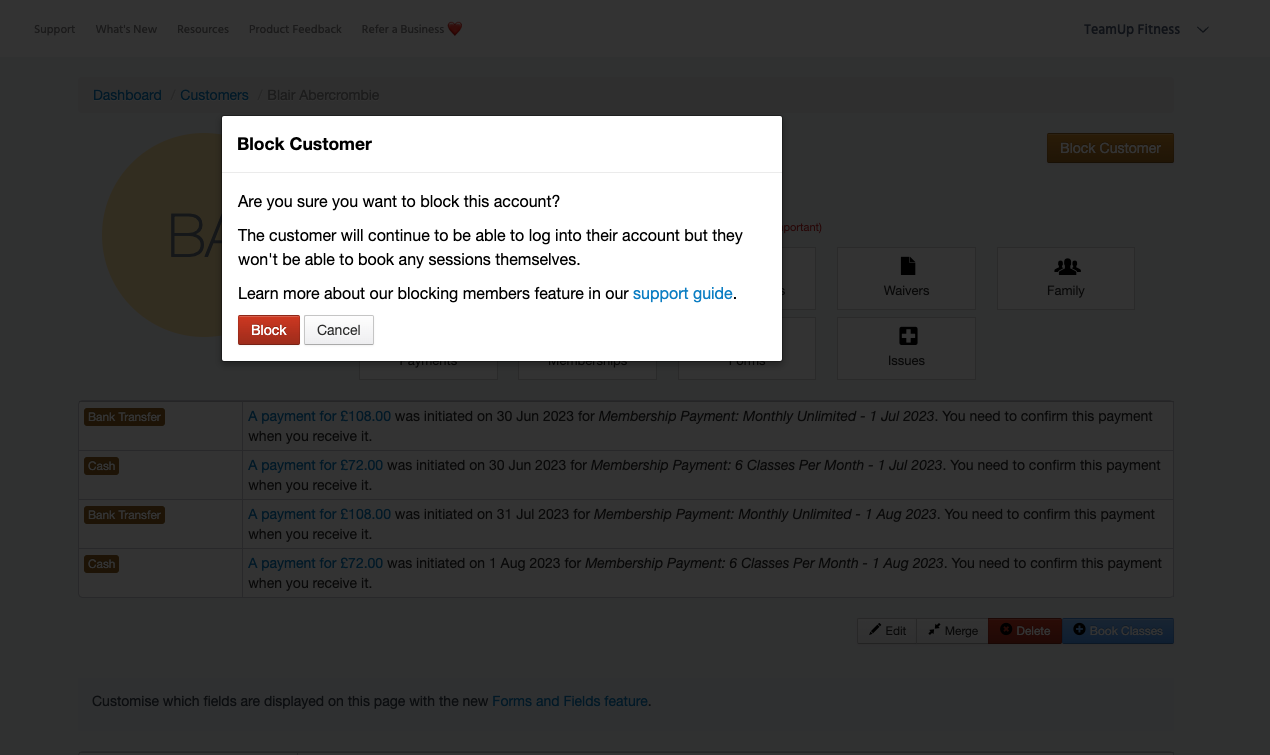Go to Dashboard breadcrumb
Image resolution: width=1270 pixels, height=755 pixels.
pyautogui.click(x=127, y=95)
